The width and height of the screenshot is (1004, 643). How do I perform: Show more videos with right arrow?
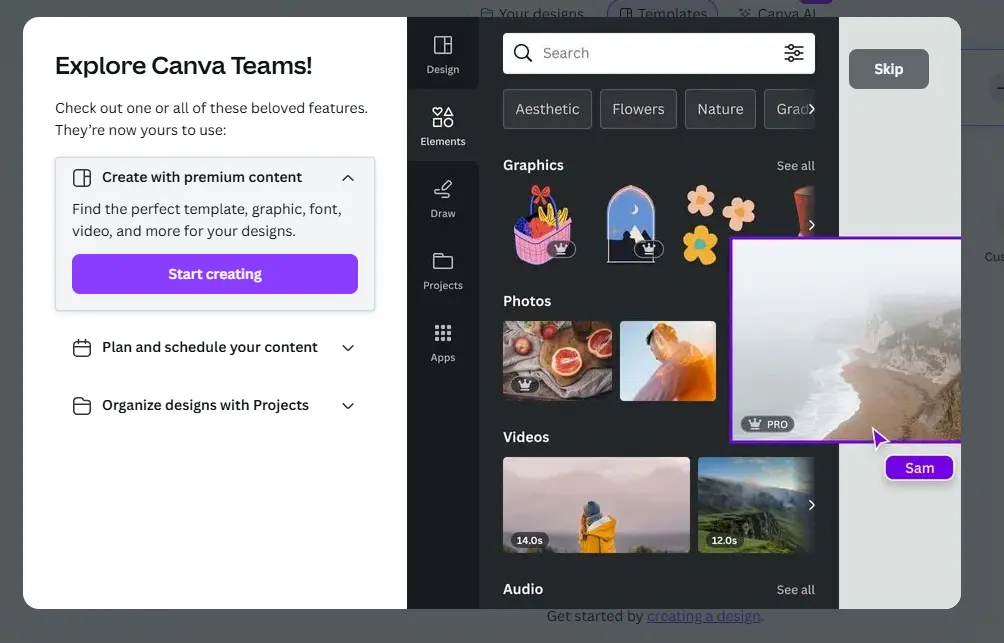point(811,505)
